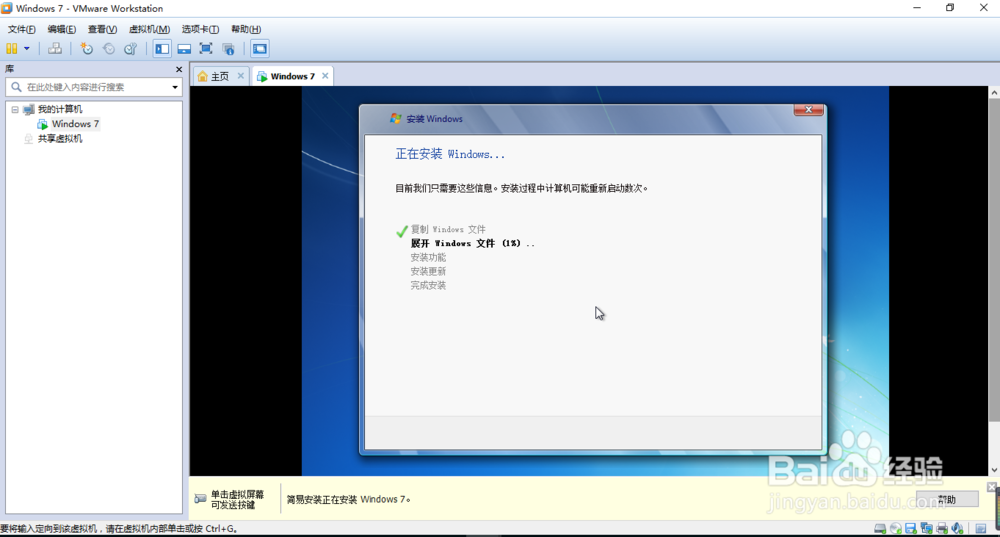Minimize the VMware Workstation window

pyautogui.click(x=917, y=8)
